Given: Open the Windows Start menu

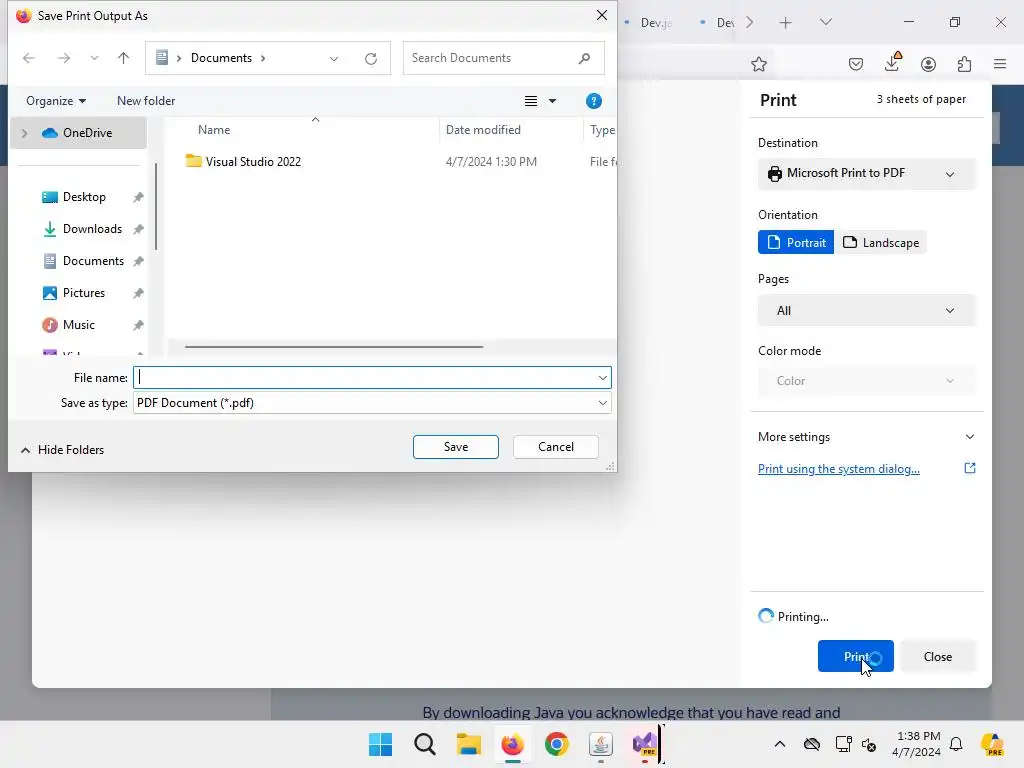Looking at the screenshot, I should (380, 744).
